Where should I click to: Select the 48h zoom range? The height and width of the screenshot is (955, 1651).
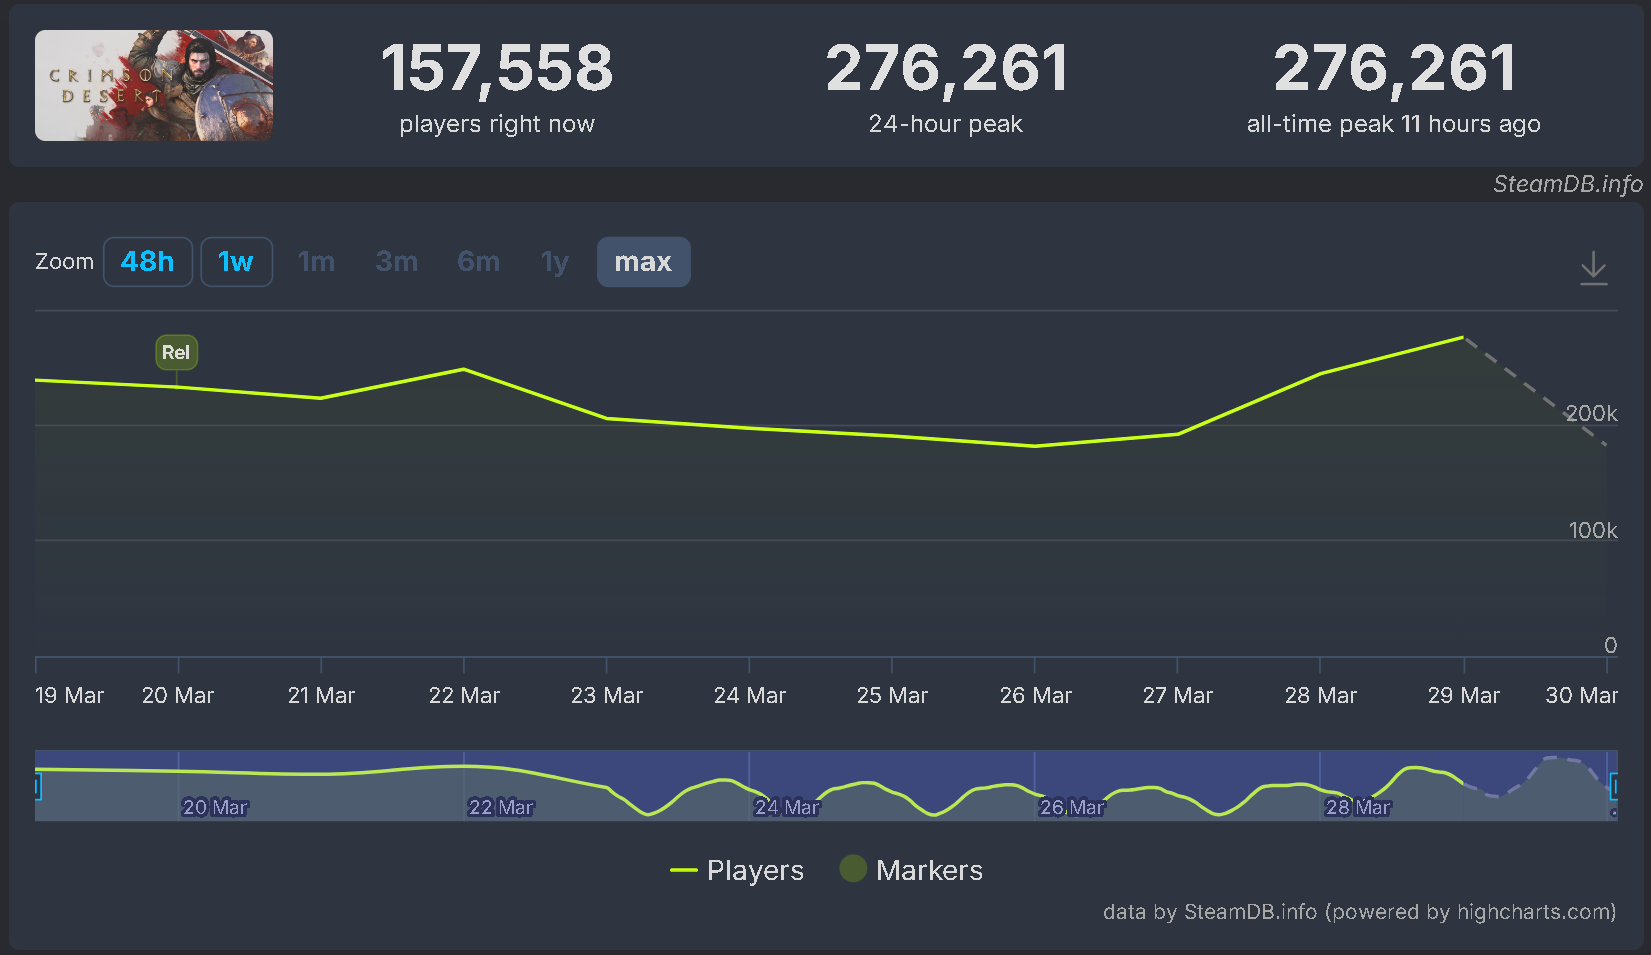(x=148, y=262)
